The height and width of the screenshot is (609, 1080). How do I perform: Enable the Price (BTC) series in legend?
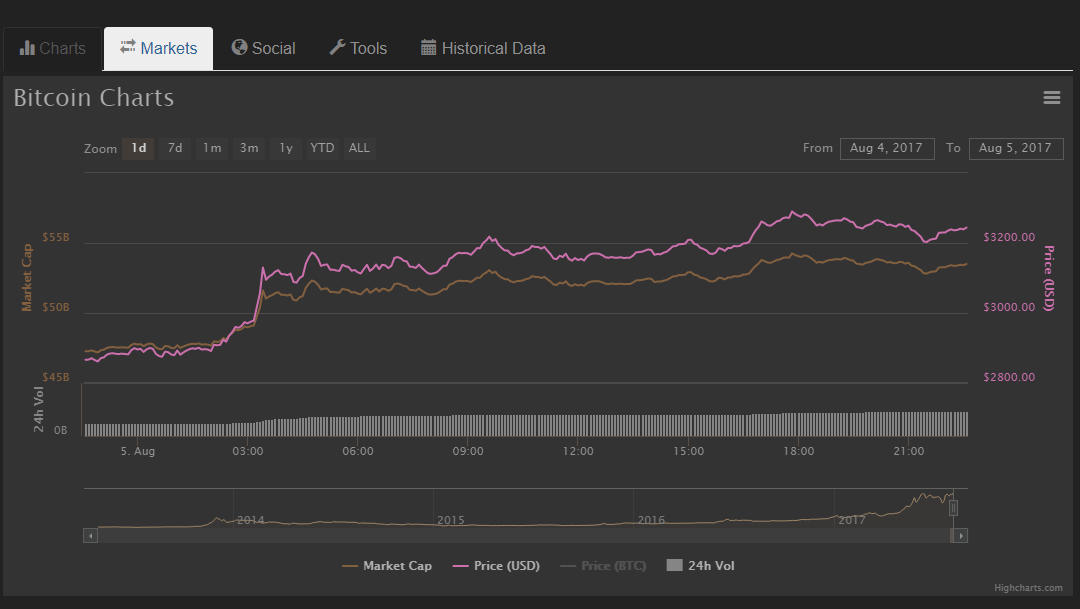(603, 566)
